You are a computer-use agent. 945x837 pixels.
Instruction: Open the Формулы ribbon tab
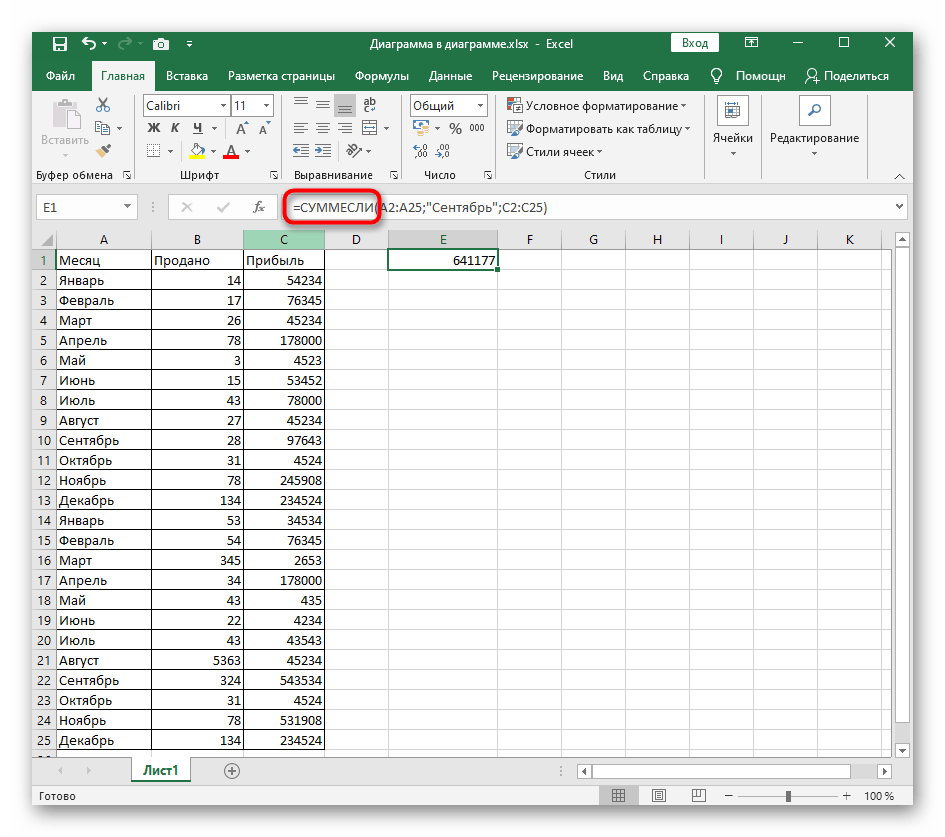click(382, 76)
